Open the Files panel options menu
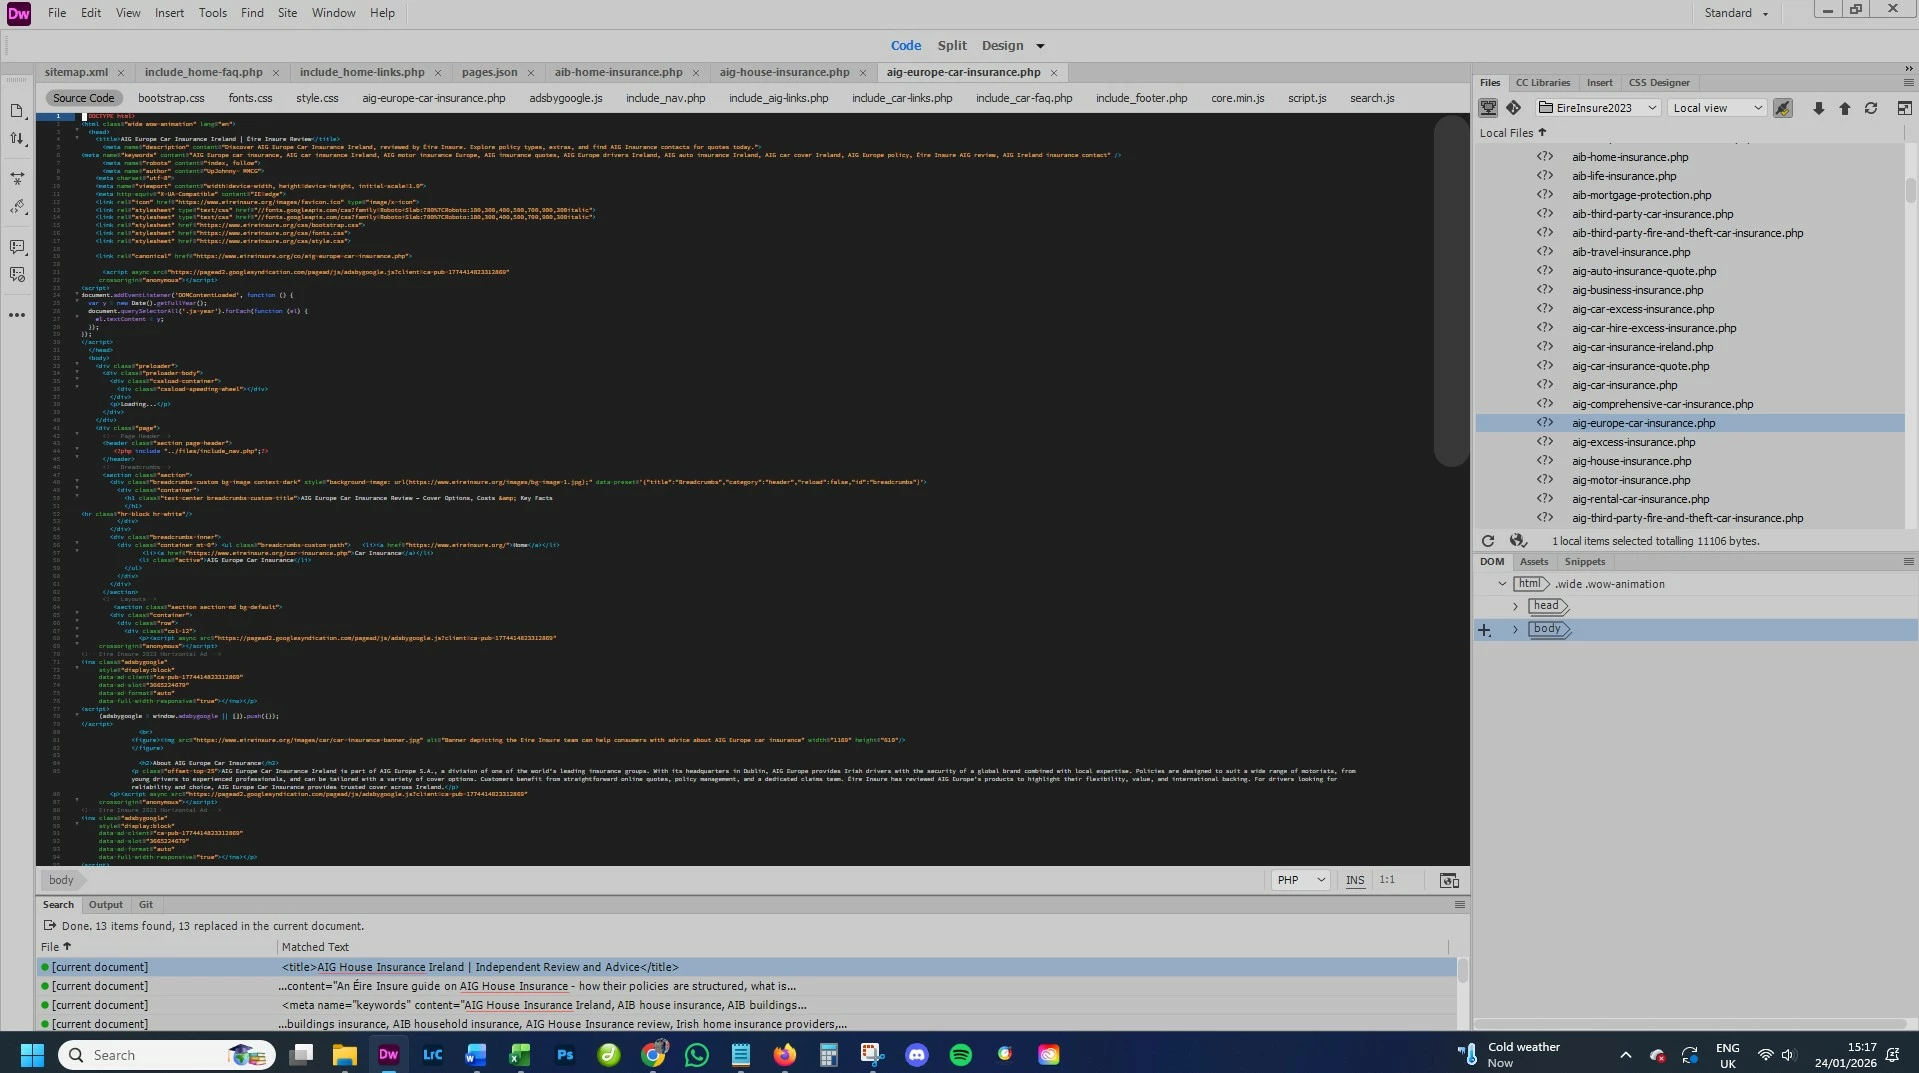Image resolution: width=1919 pixels, height=1073 pixels. click(1908, 83)
